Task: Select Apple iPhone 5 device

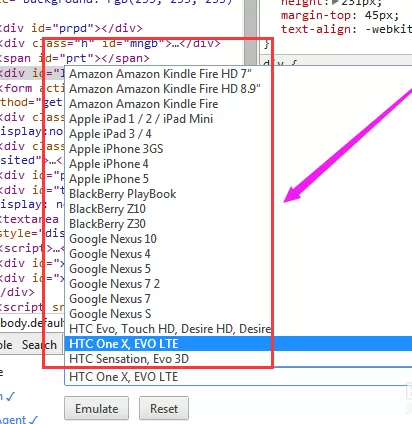Action: [238, 179]
